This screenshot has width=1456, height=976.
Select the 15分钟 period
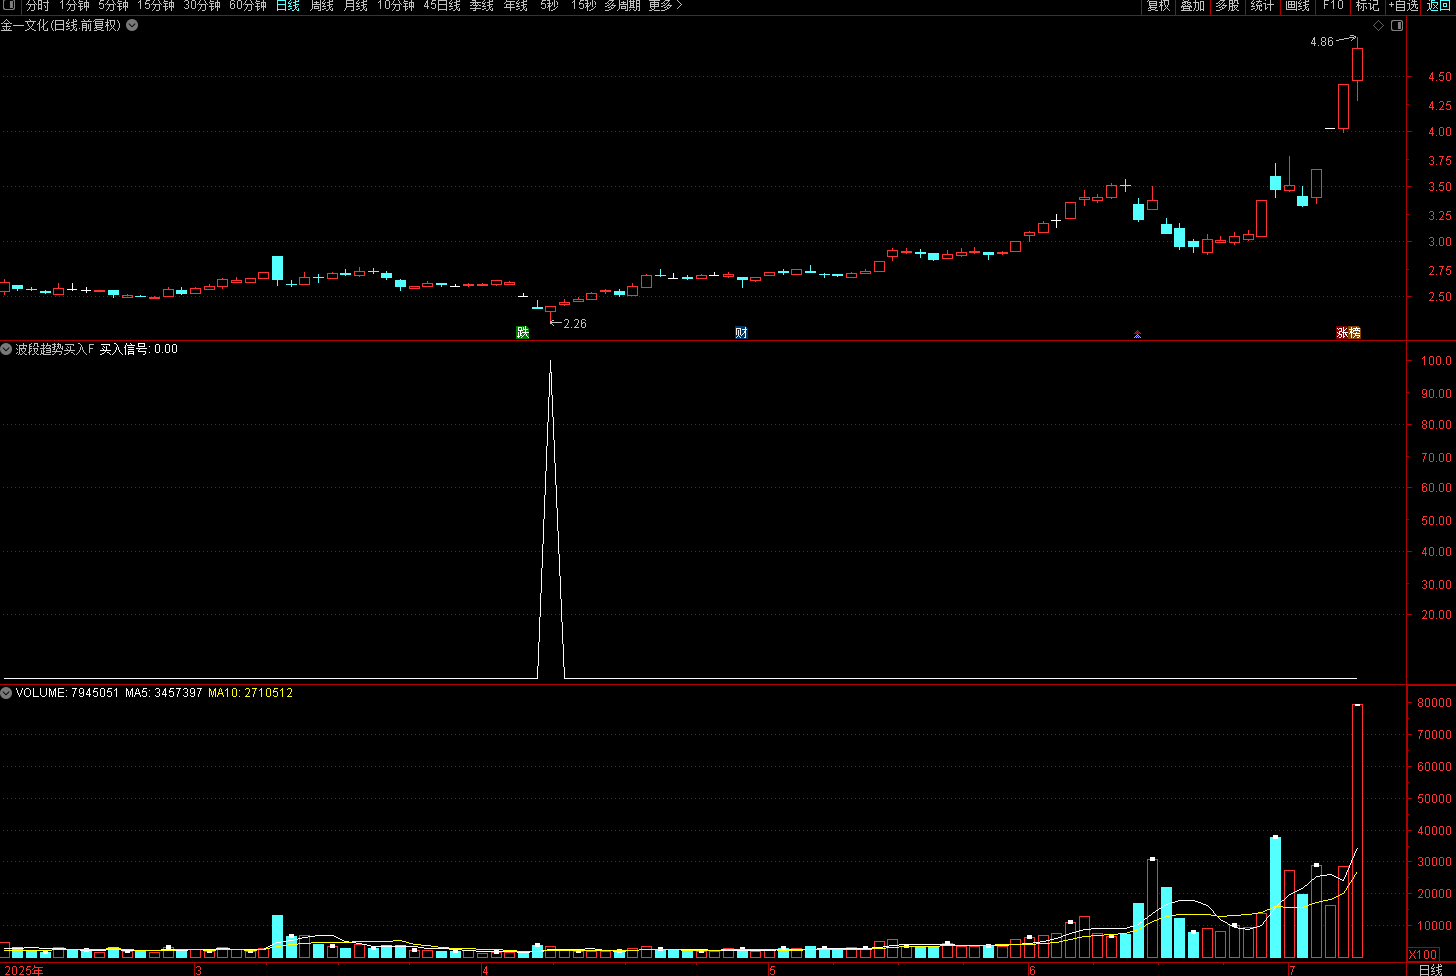156,6
